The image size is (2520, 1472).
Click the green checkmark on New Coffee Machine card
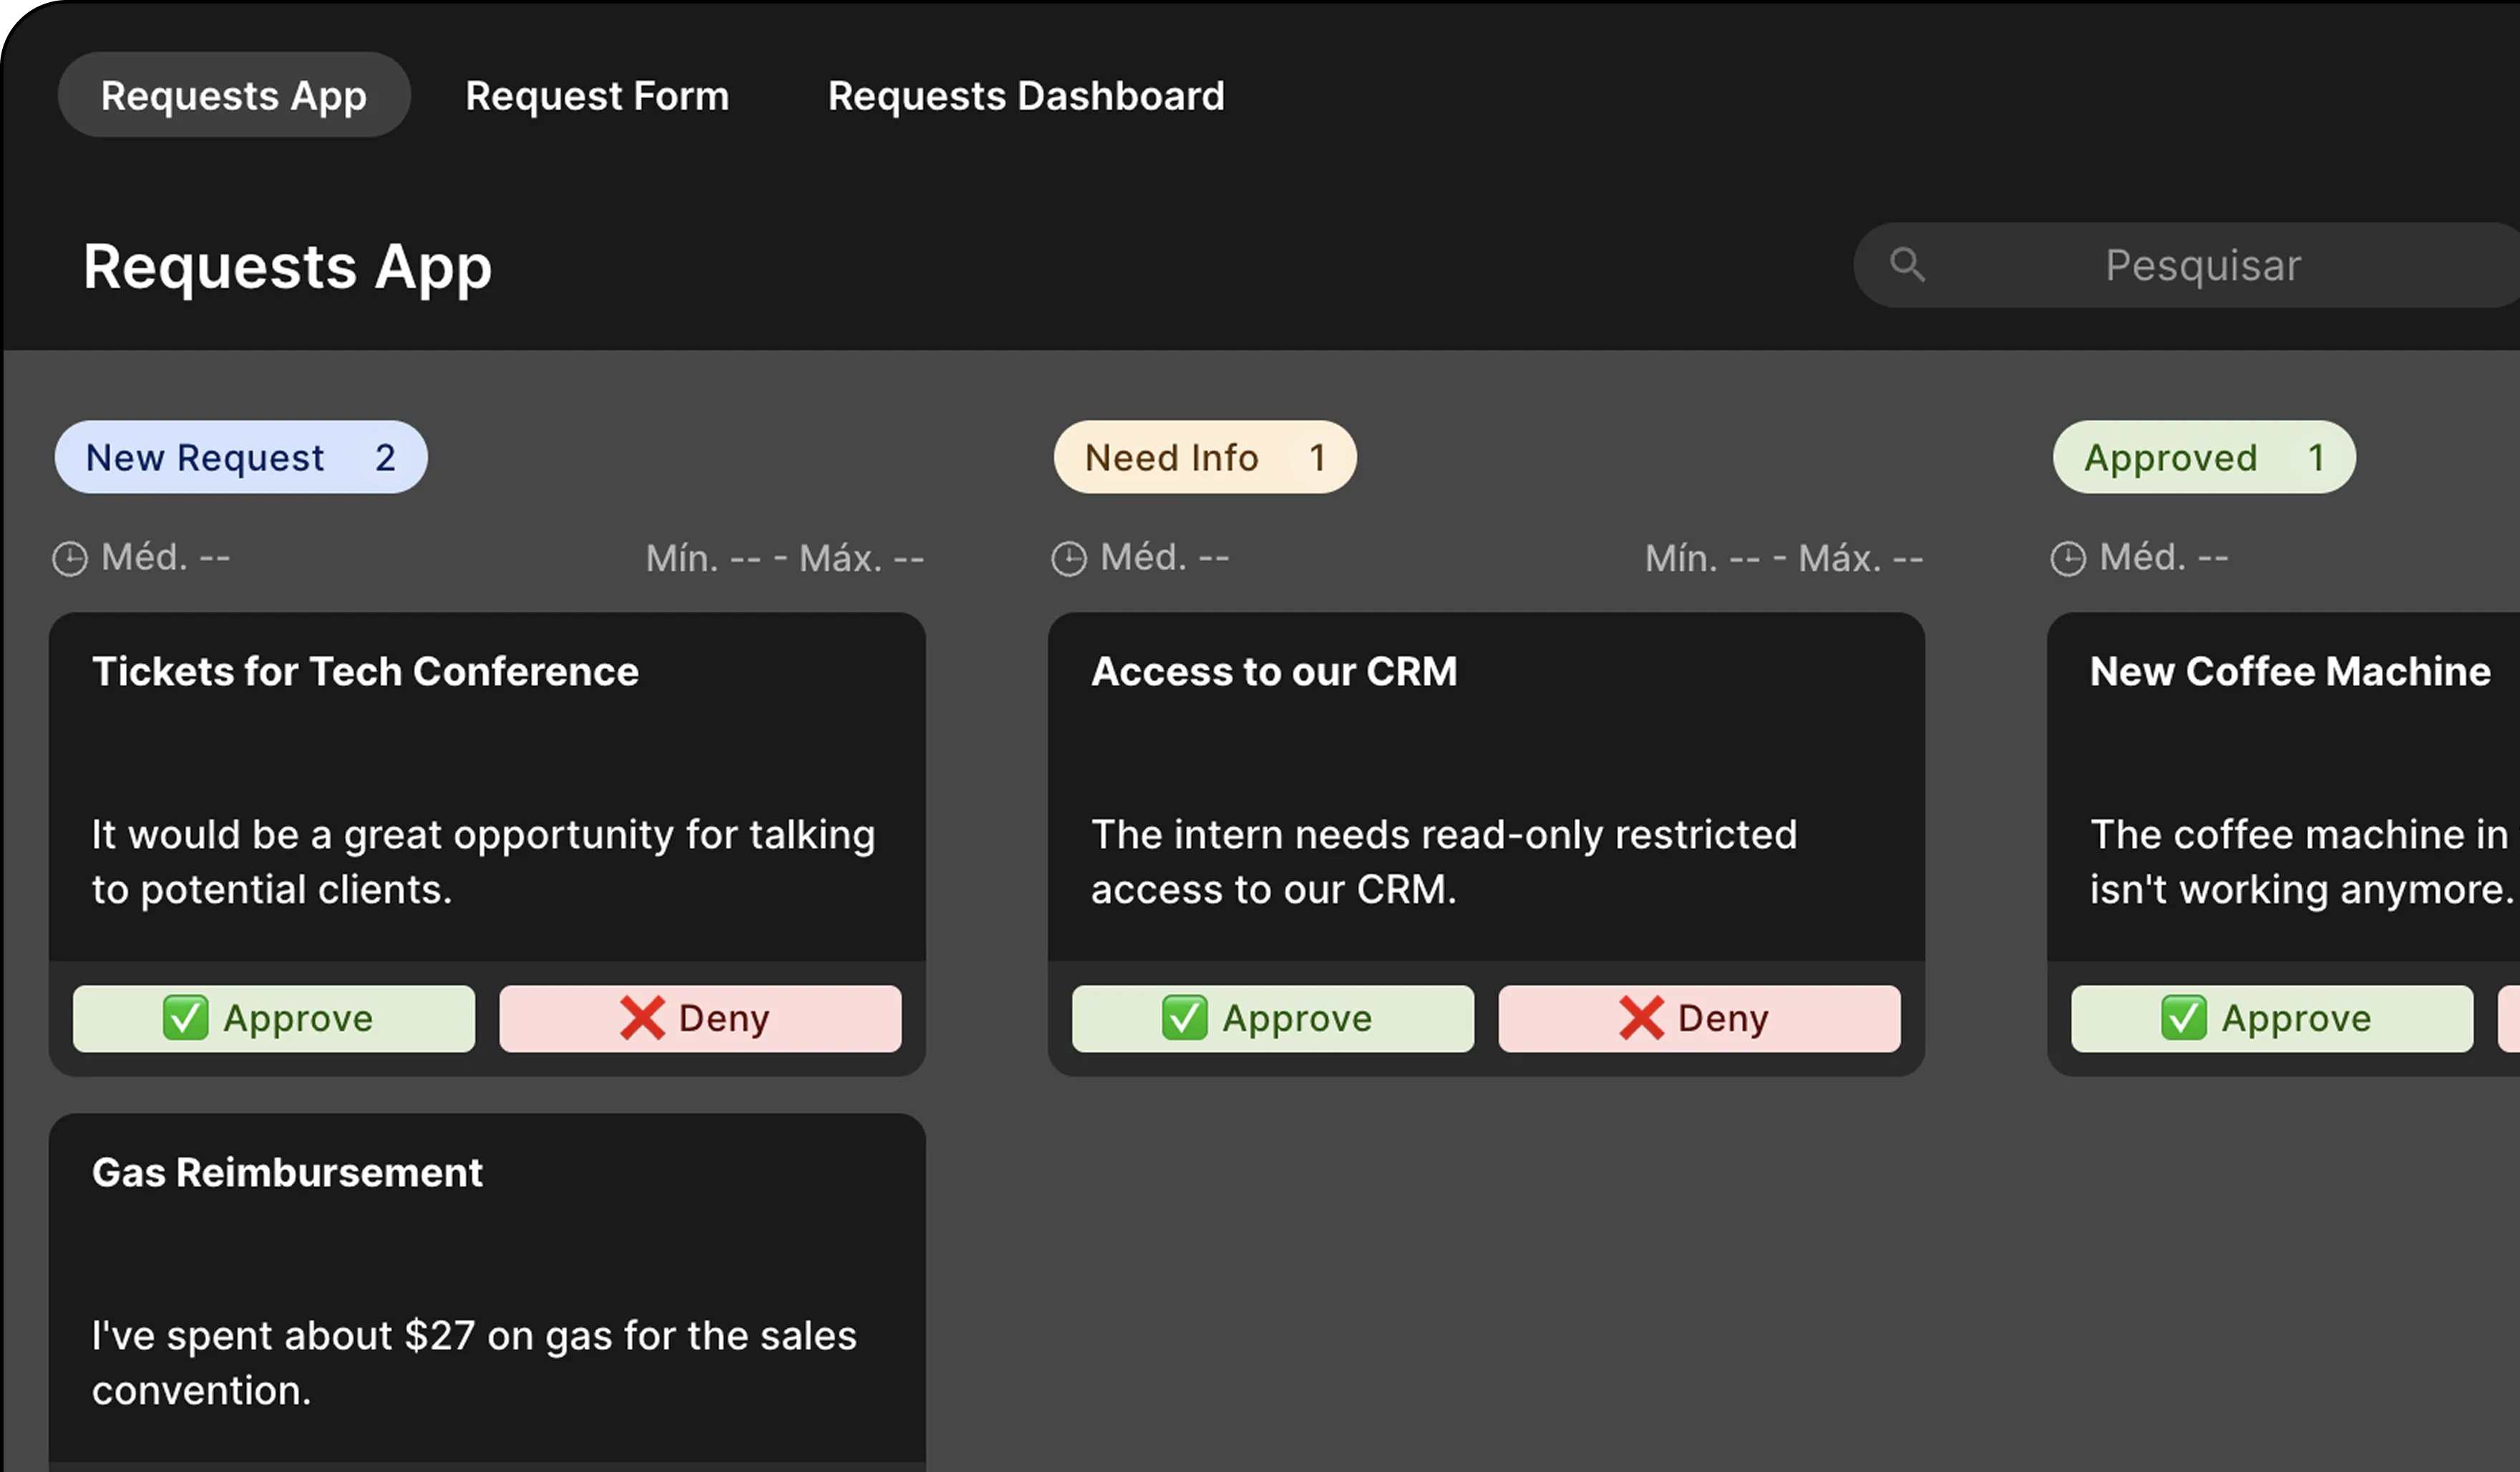coord(2185,1018)
